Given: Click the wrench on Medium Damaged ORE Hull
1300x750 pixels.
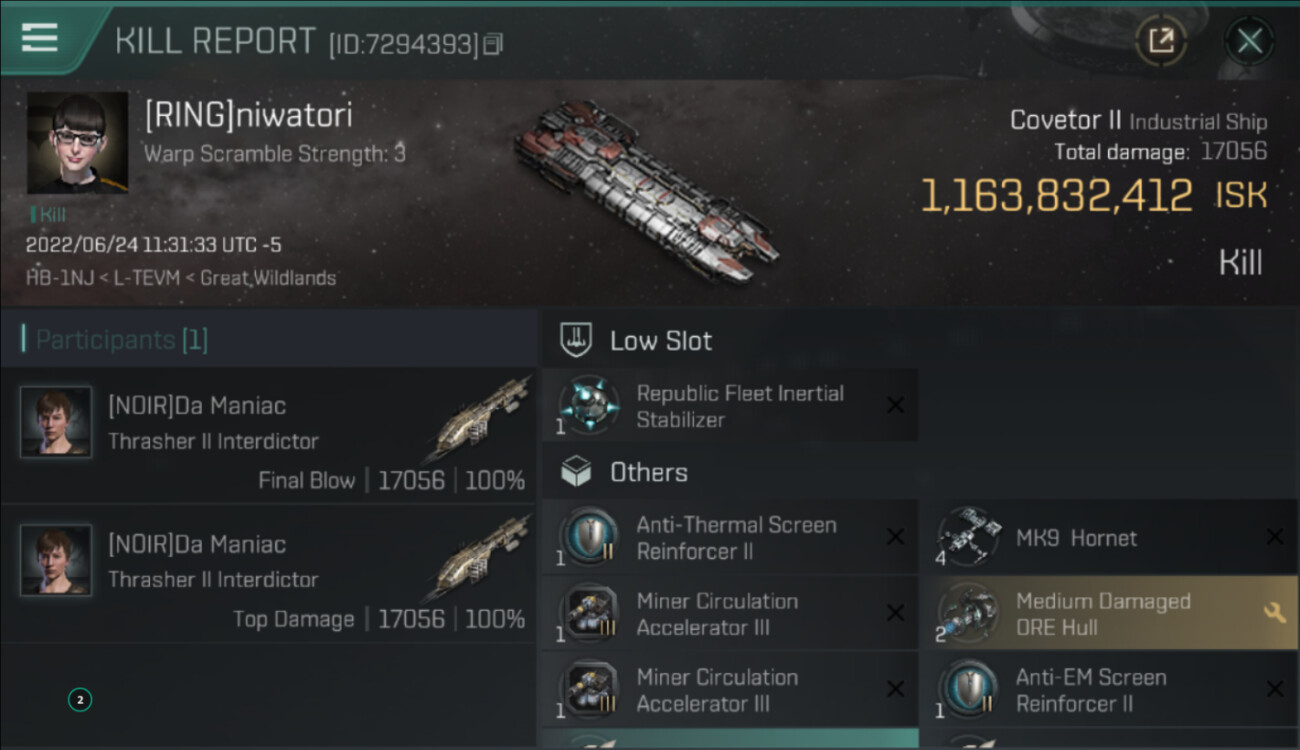Looking at the screenshot, I should (x=1274, y=613).
